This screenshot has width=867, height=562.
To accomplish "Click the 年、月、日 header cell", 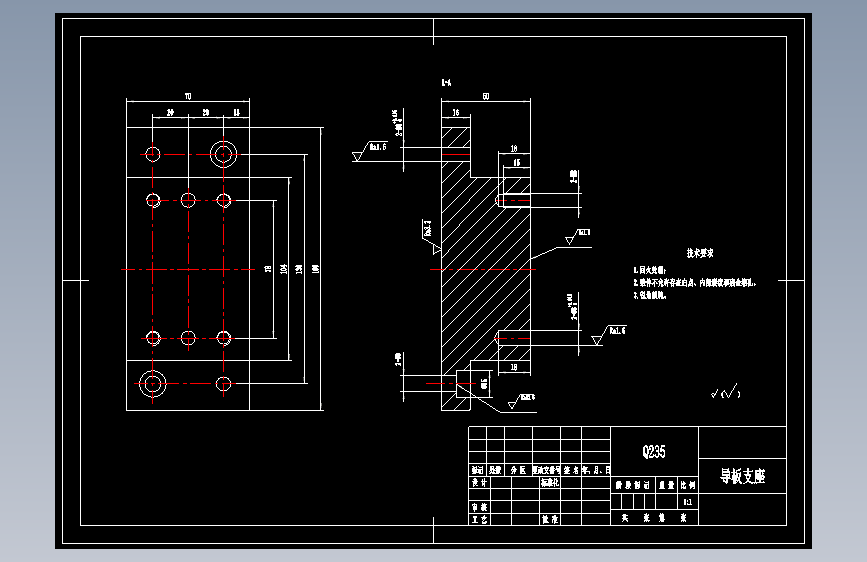I will point(596,470).
